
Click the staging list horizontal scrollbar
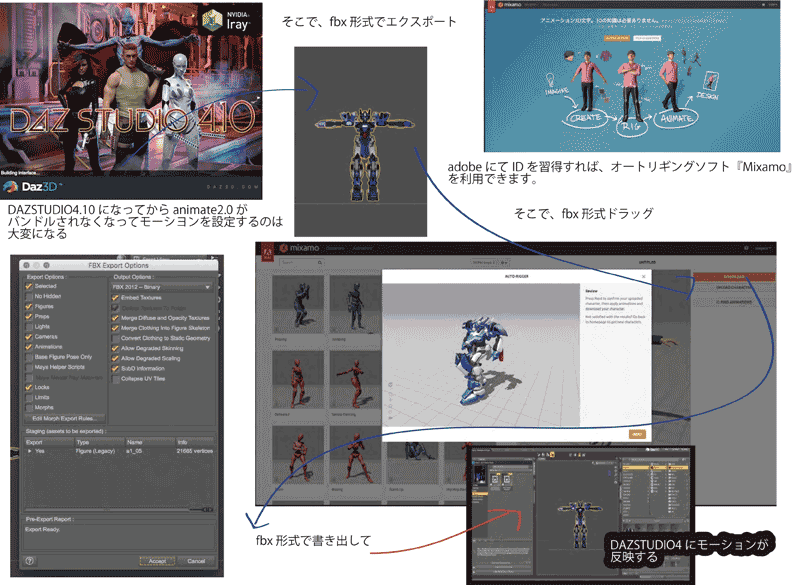[x=119, y=509]
